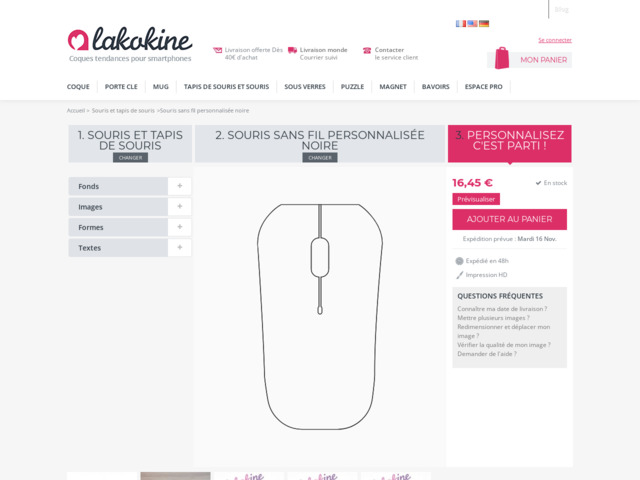The image size is (640, 480).
Task: Click the Se connecter link
Action: pyautogui.click(x=555, y=40)
